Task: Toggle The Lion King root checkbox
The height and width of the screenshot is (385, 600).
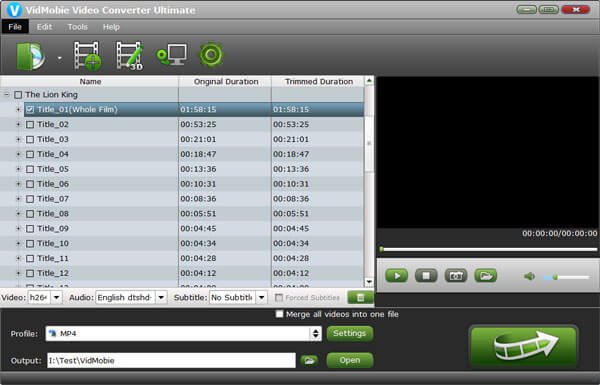Action: (x=18, y=95)
